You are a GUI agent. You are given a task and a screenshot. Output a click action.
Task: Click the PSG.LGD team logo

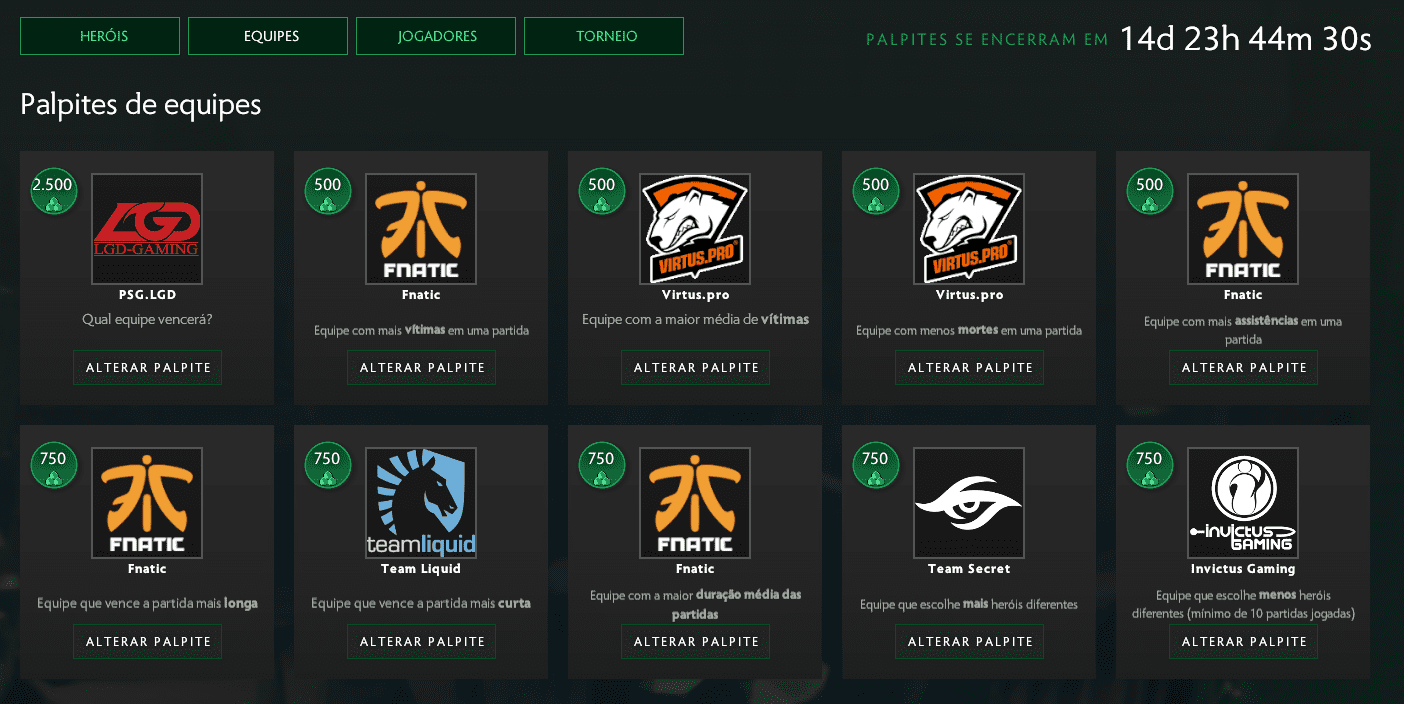(x=147, y=229)
